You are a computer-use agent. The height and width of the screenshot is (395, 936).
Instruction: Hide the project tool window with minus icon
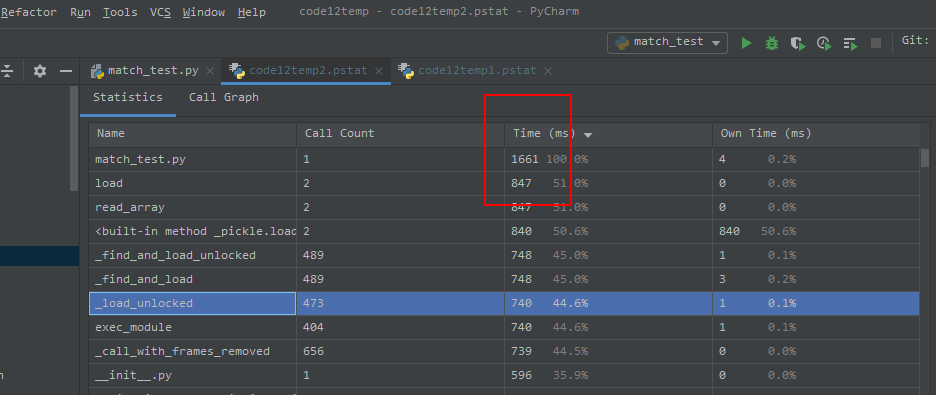[x=66, y=71]
